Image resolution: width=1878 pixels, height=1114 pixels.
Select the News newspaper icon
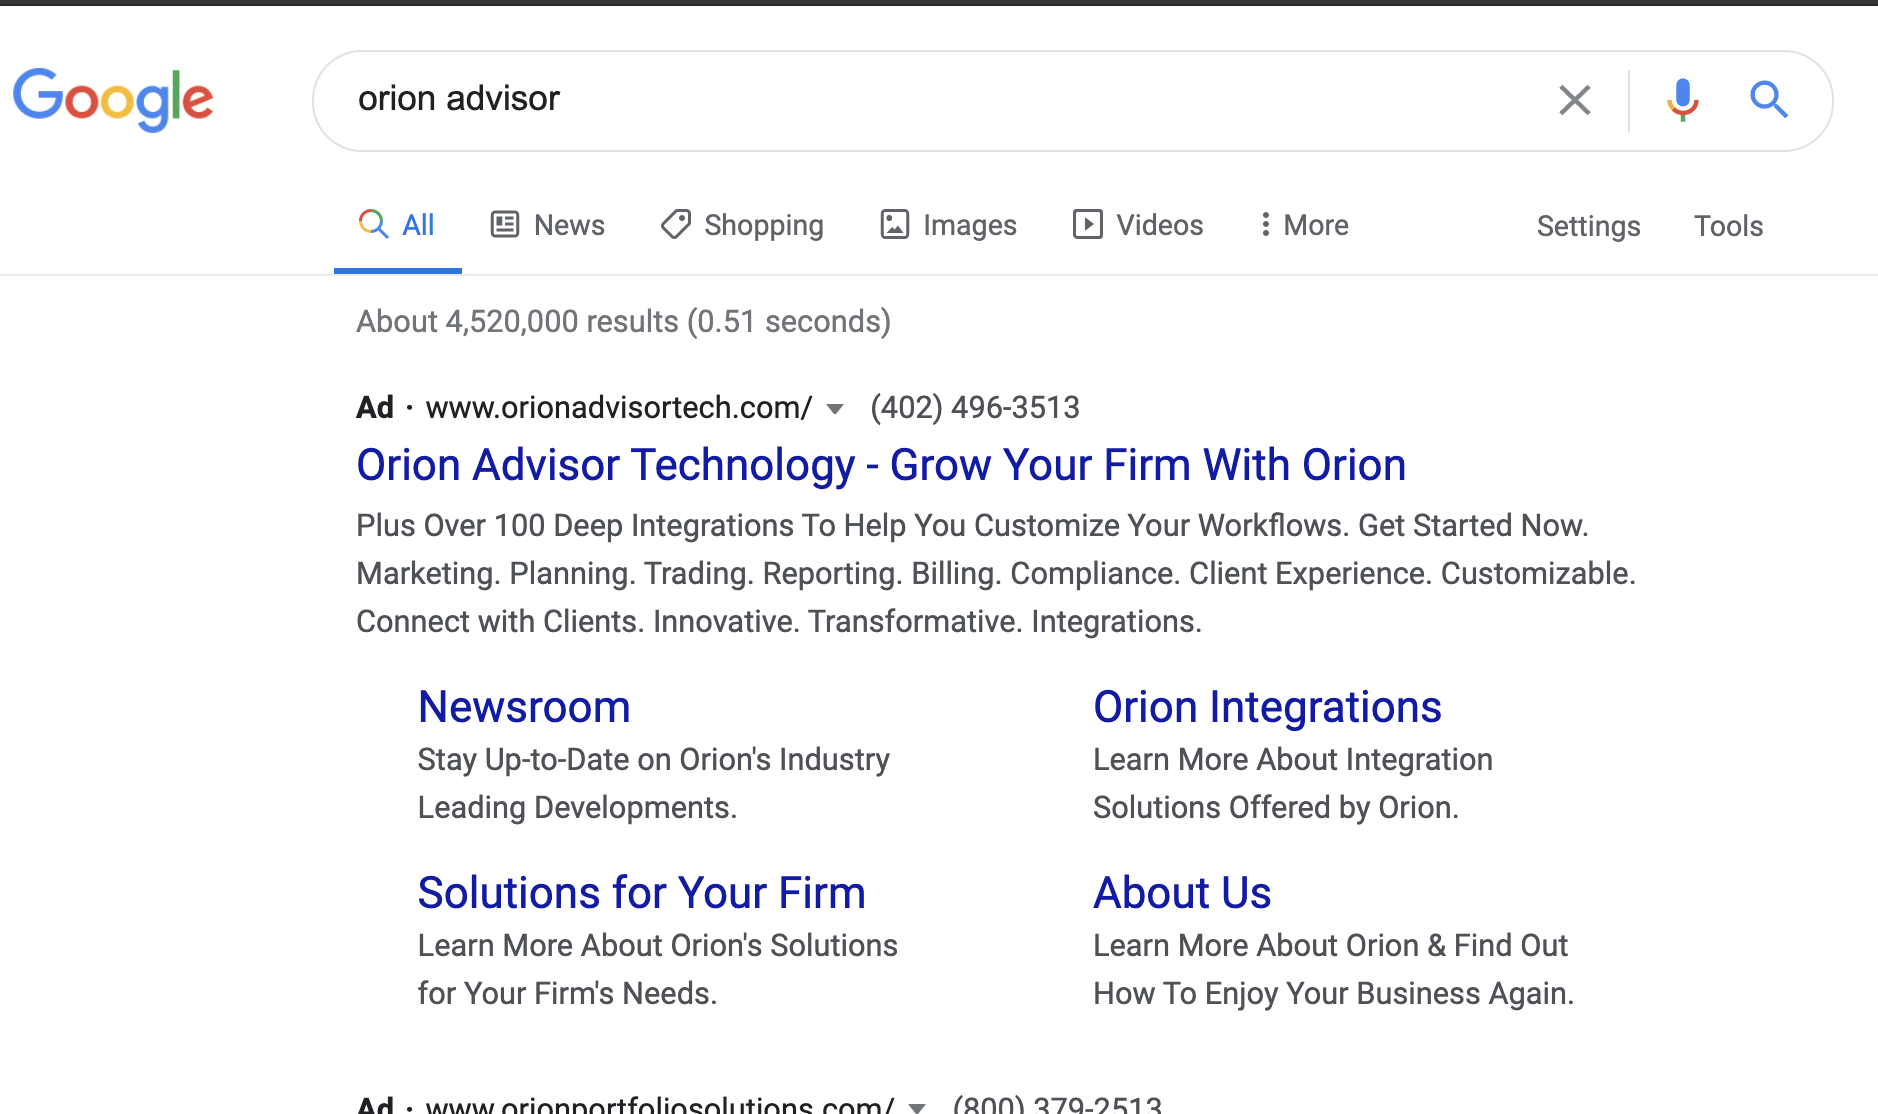click(x=505, y=224)
